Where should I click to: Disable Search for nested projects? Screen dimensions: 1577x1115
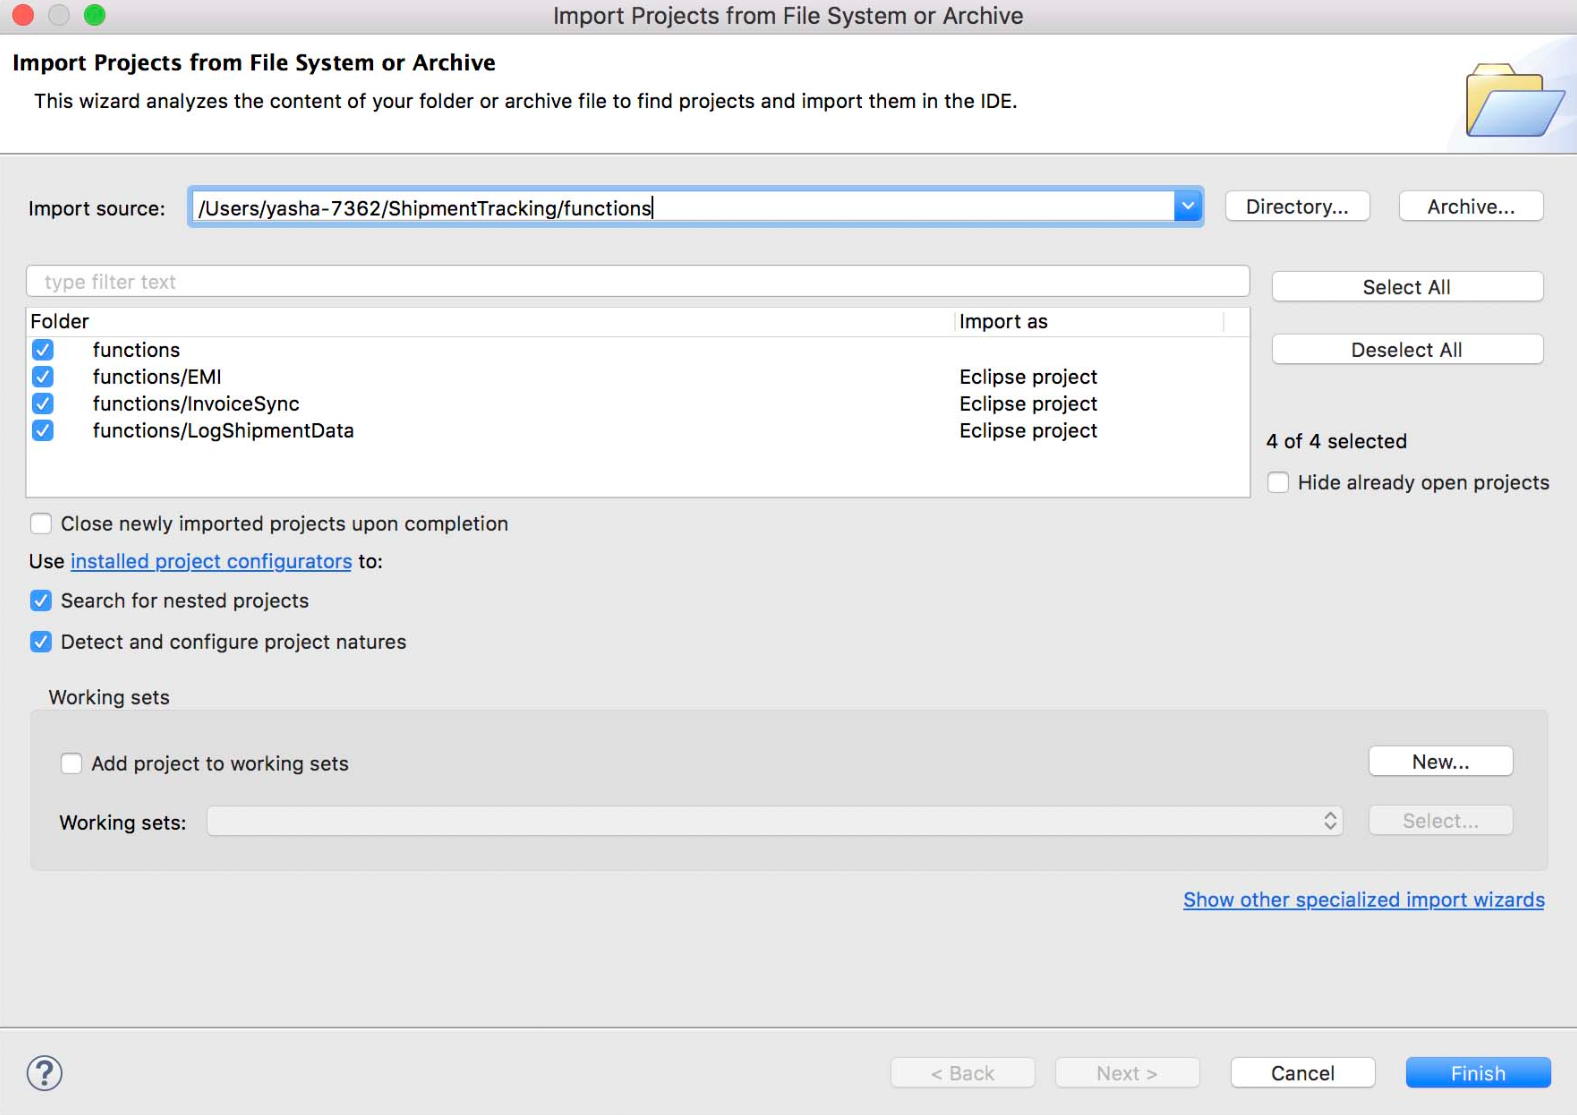click(x=41, y=601)
